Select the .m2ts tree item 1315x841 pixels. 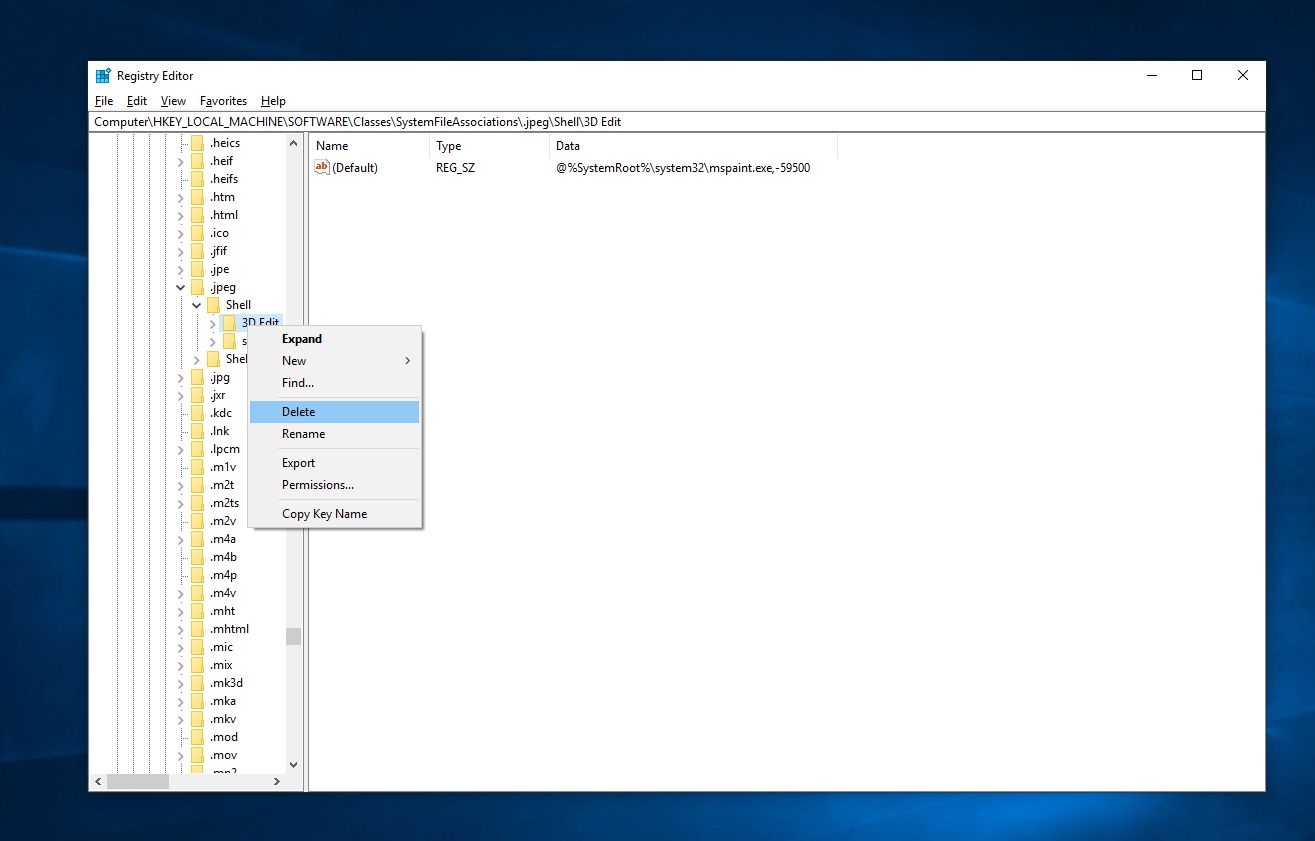(x=224, y=503)
